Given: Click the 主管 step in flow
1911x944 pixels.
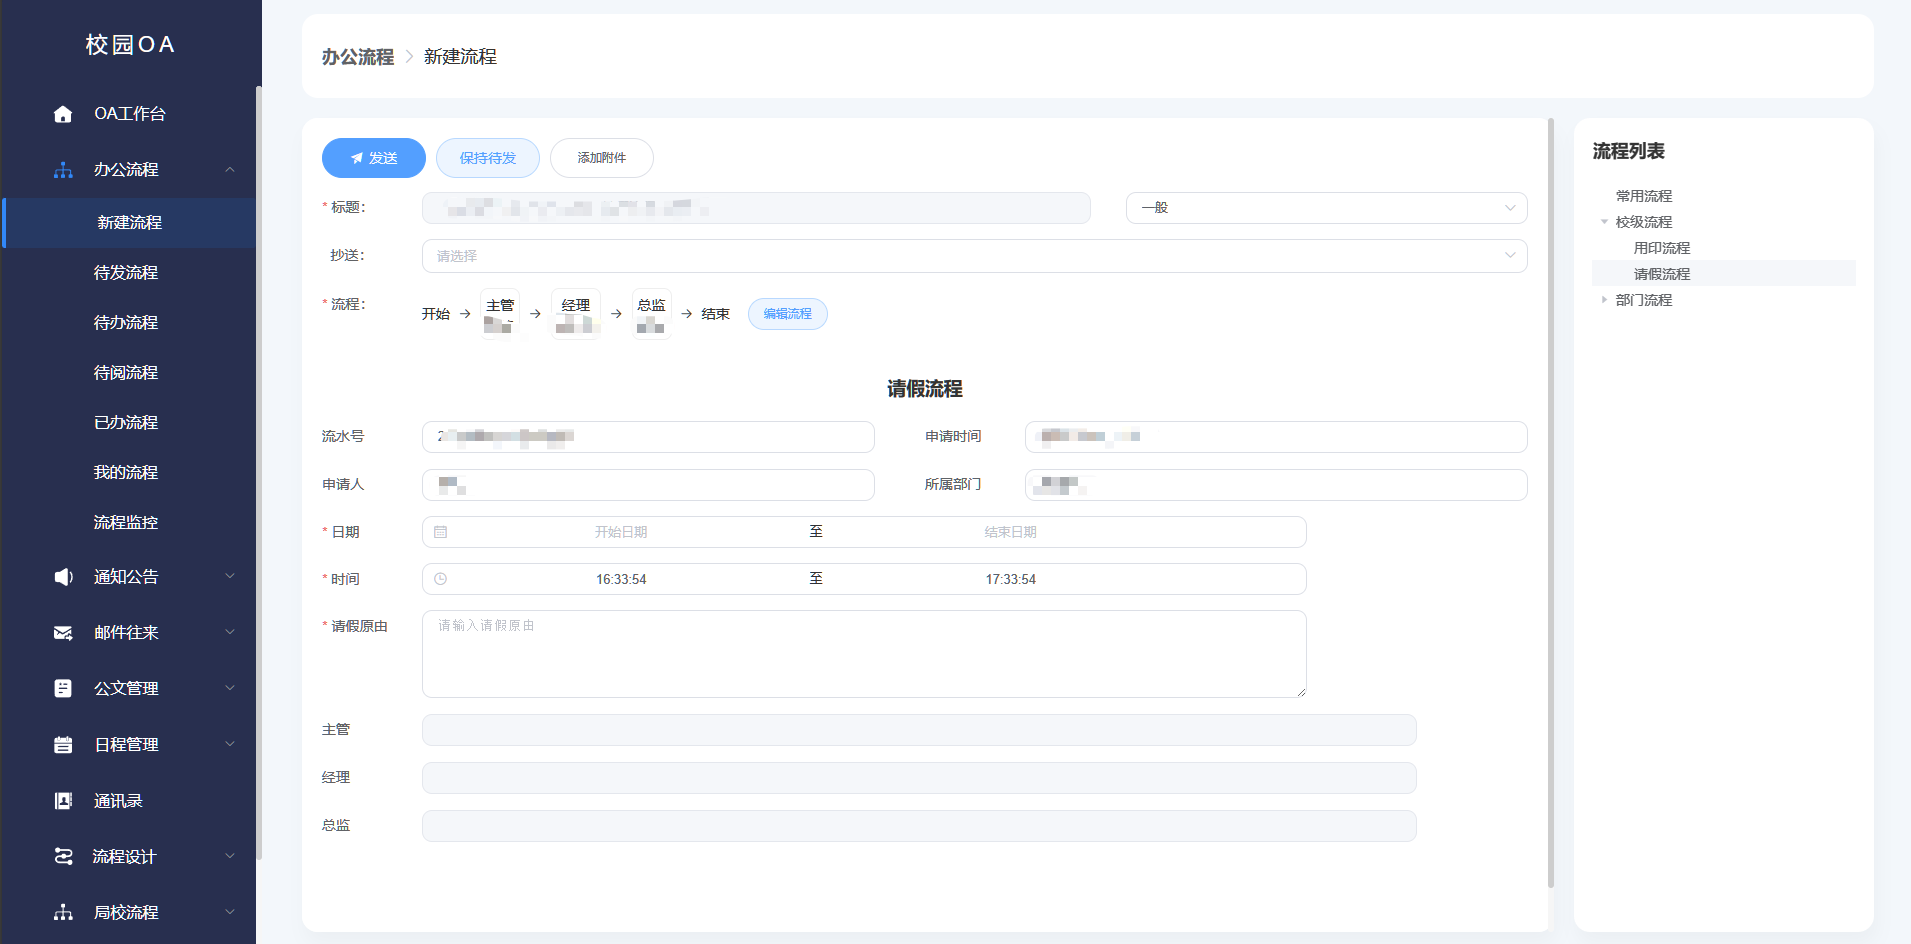Looking at the screenshot, I should coord(500,314).
